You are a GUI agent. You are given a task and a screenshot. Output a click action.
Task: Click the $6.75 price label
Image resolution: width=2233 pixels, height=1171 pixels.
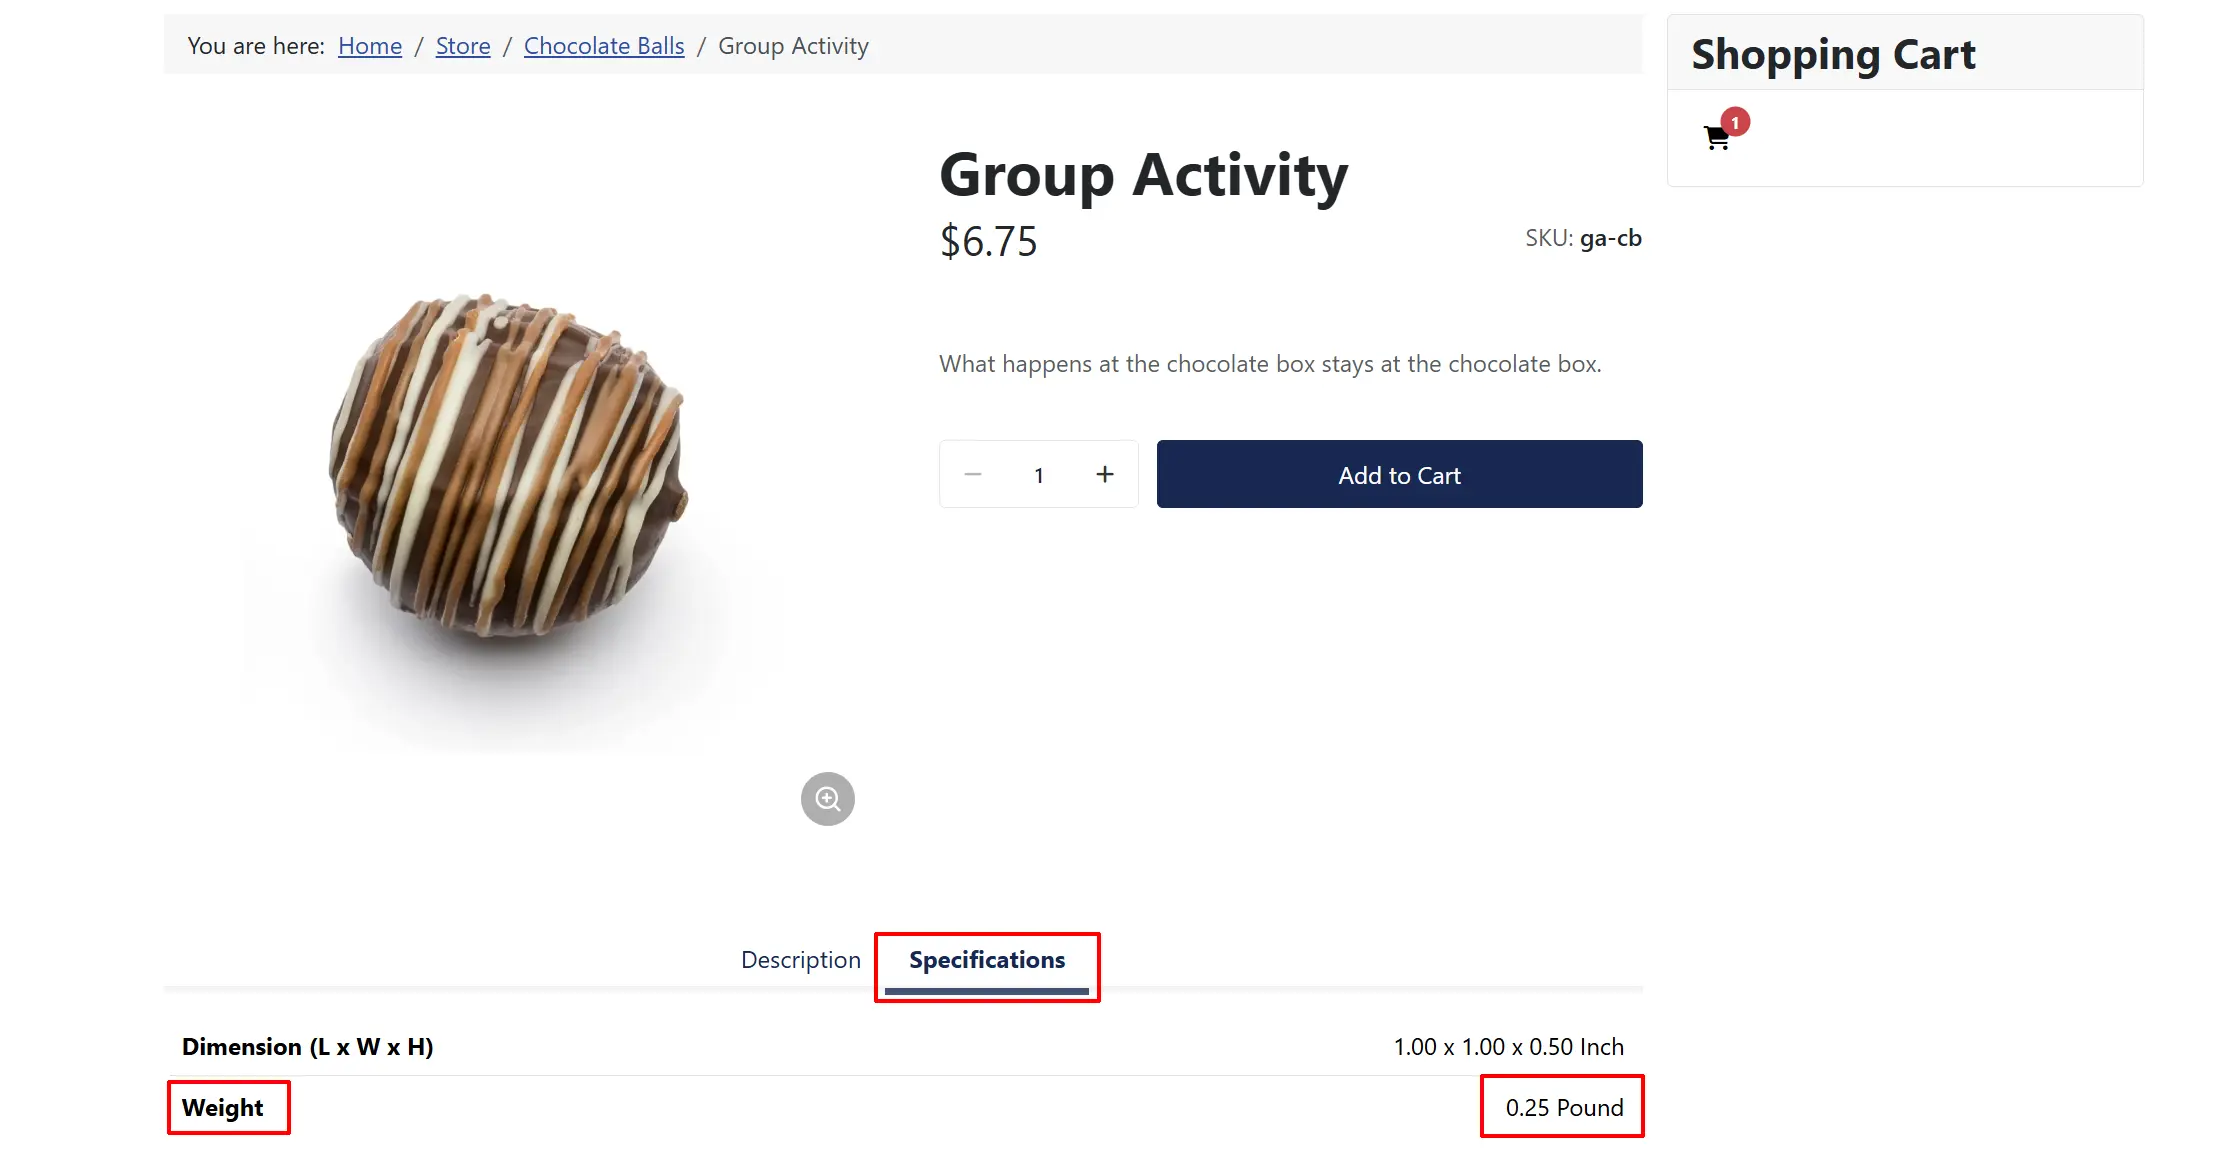coord(988,242)
